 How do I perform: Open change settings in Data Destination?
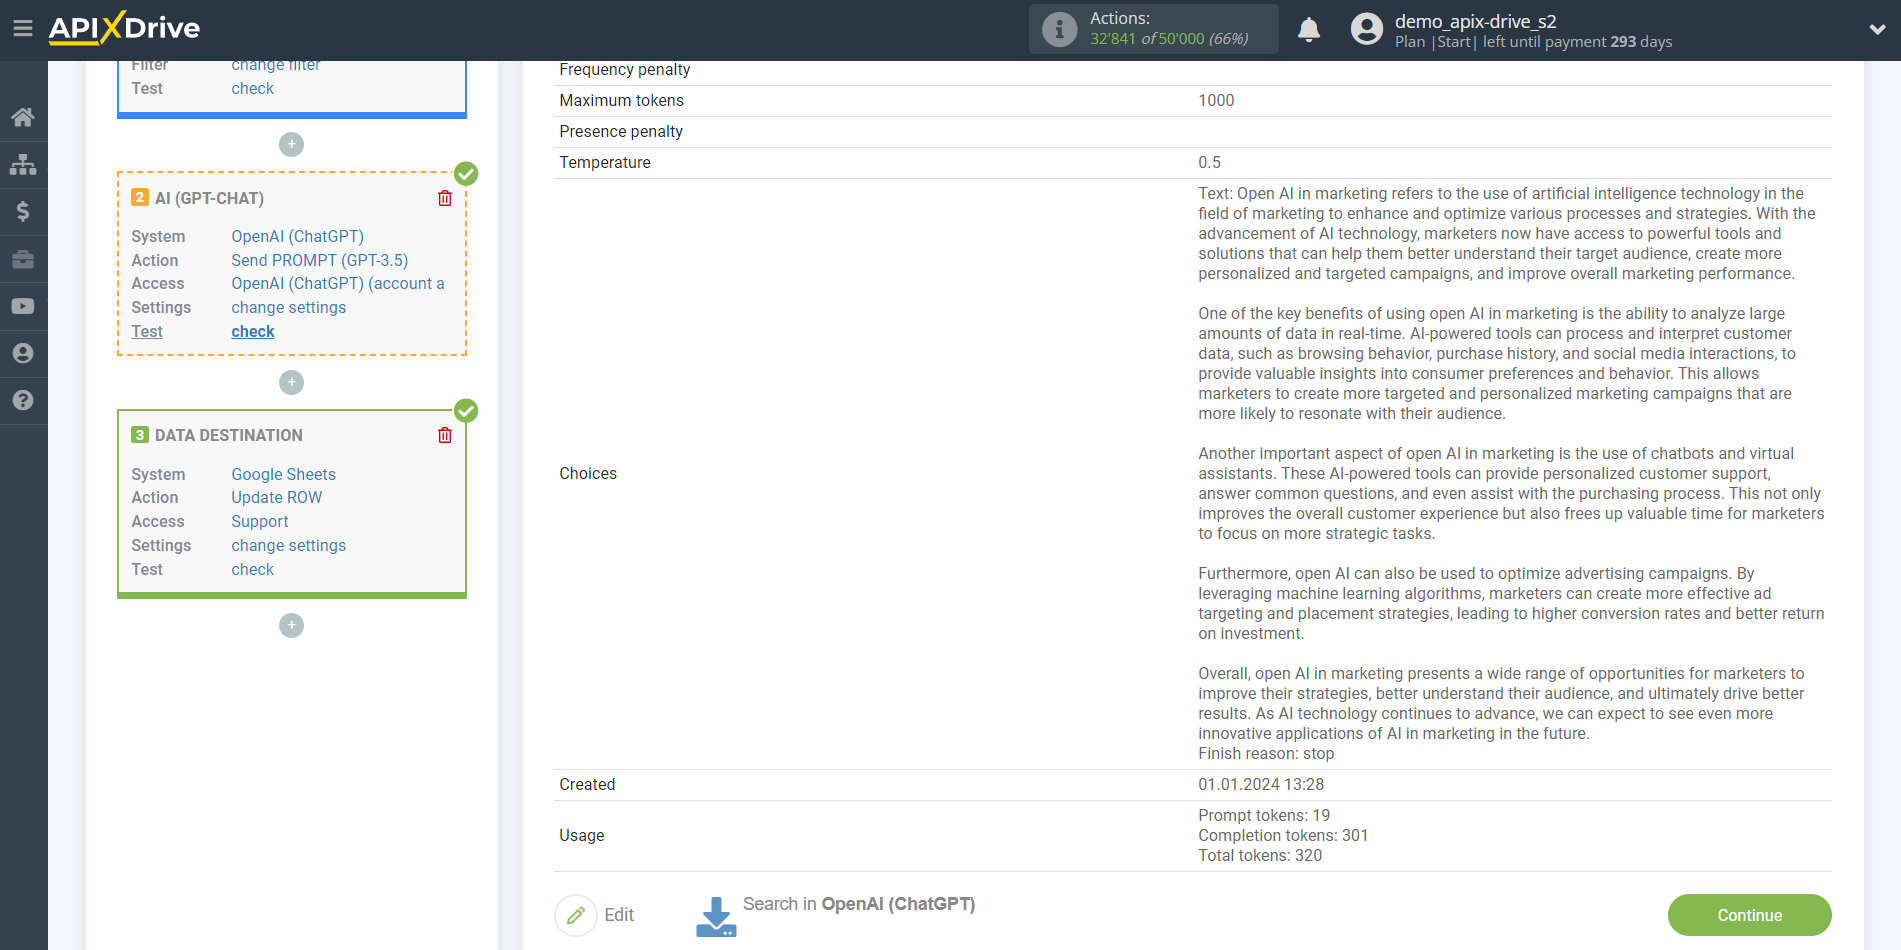288,545
